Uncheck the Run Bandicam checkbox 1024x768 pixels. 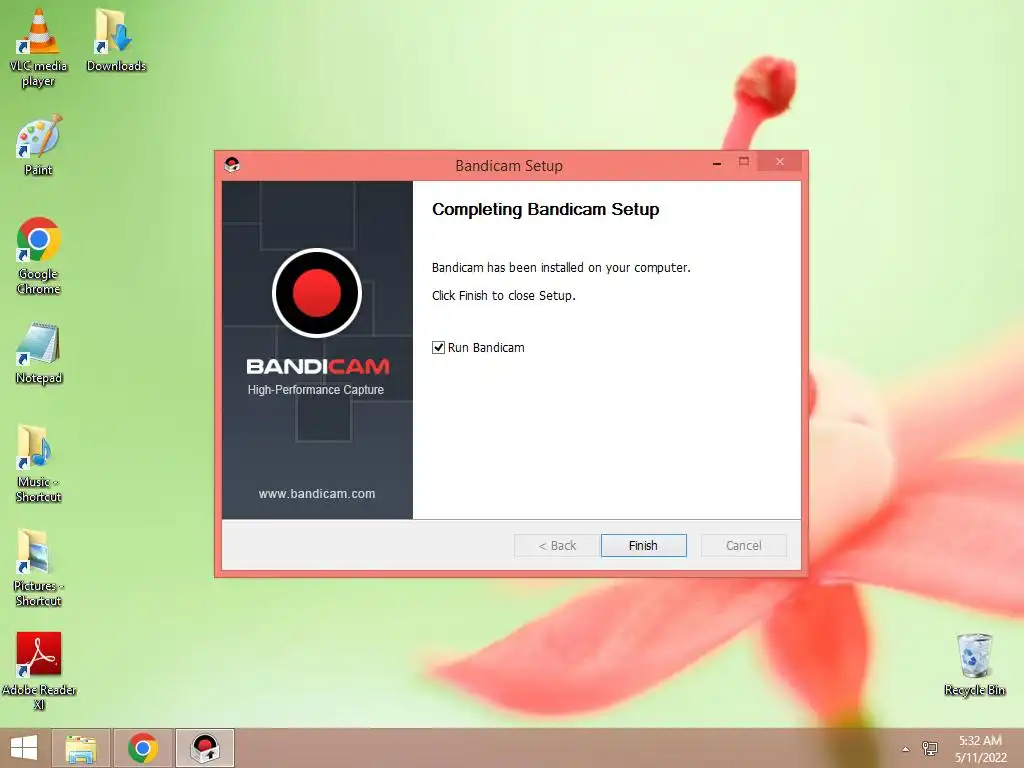pos(438,347)
